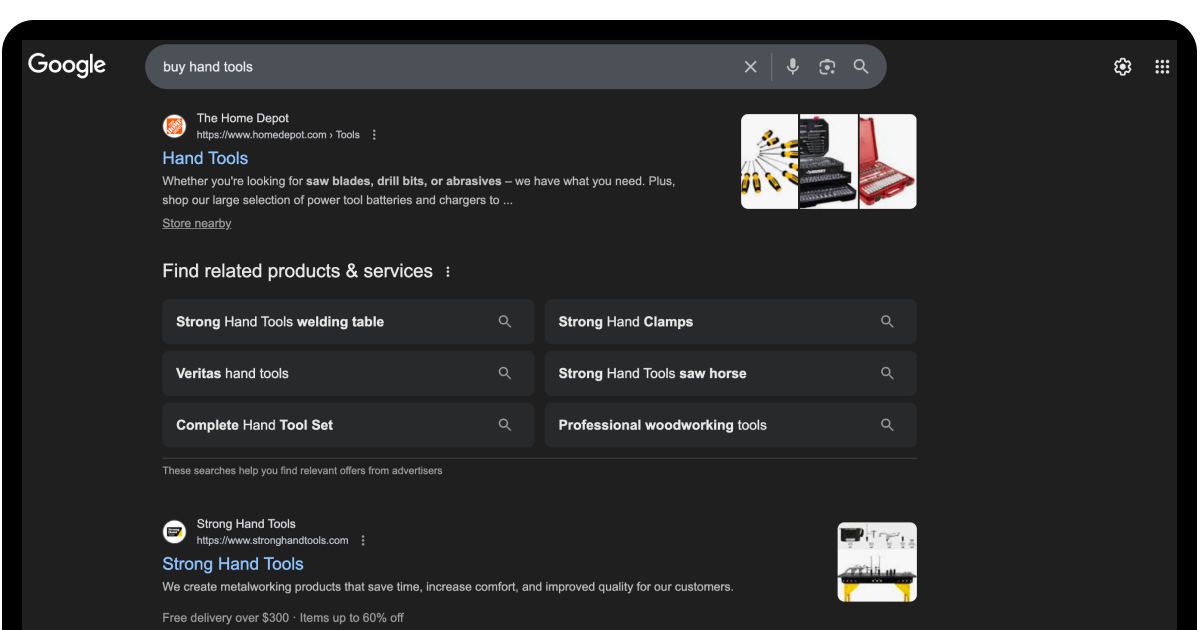Click 'Free delivery over $300' text

click(x=225, y=618)
